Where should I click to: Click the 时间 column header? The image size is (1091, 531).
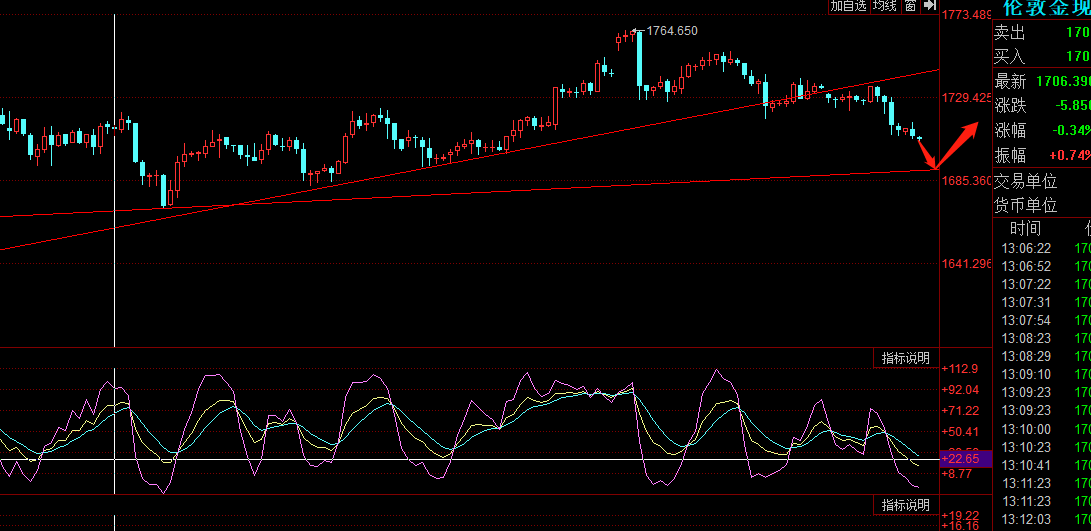(x=1026, y=228)
